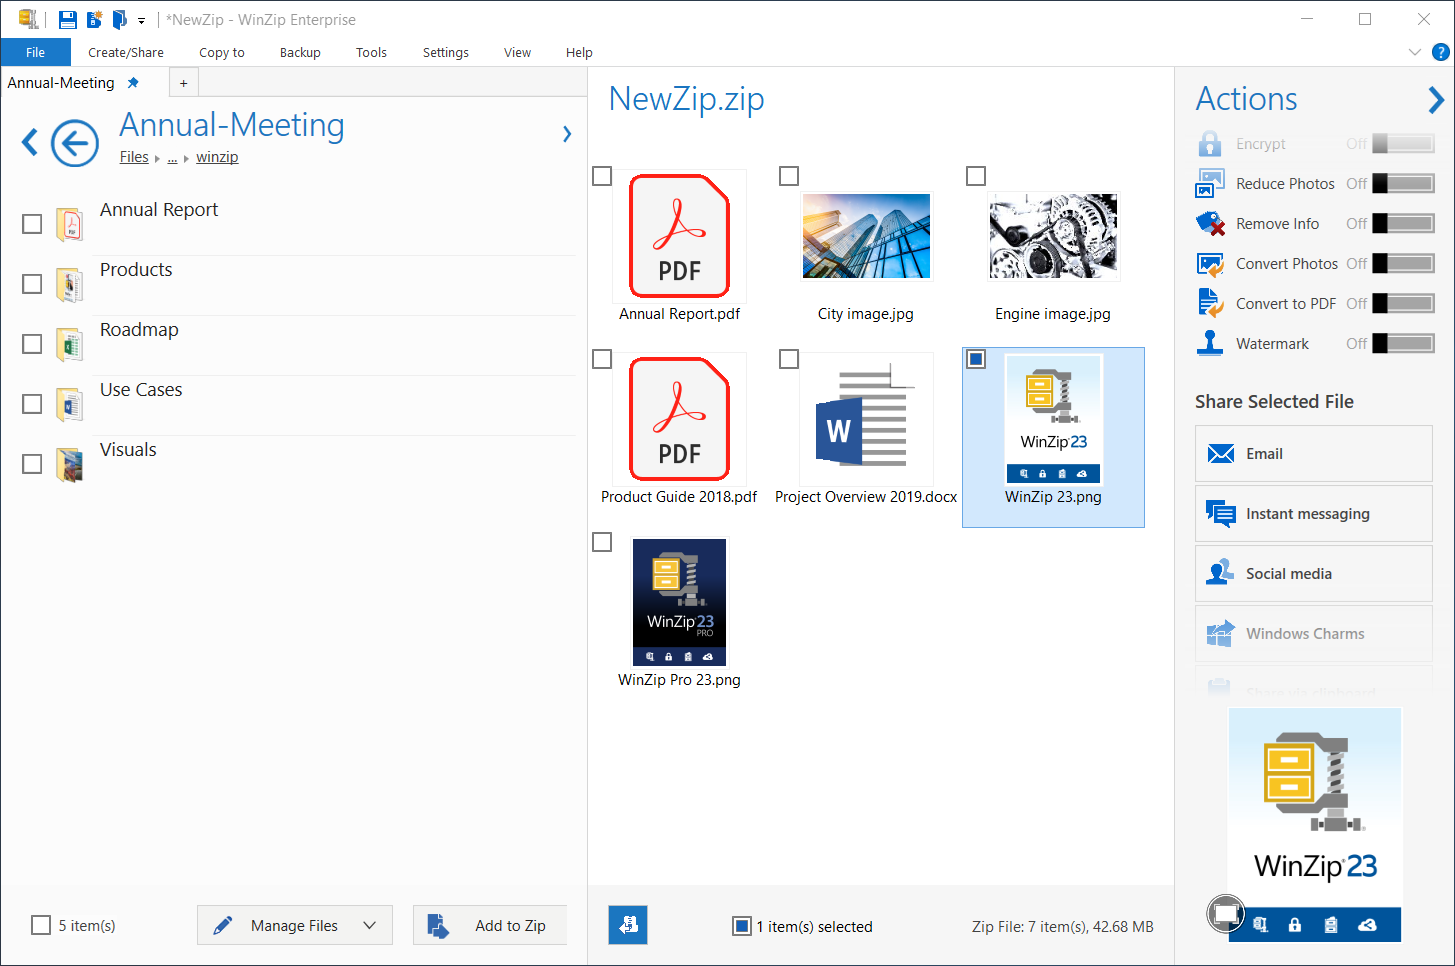Click the Add to Zip button
1455x966 pixels.
pyautogui.click(x=490, y=926)
